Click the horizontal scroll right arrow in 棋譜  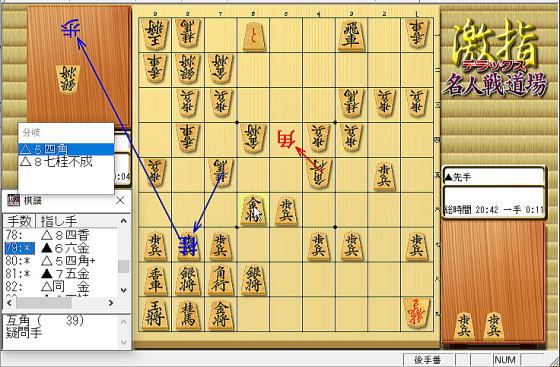point(111,303)
